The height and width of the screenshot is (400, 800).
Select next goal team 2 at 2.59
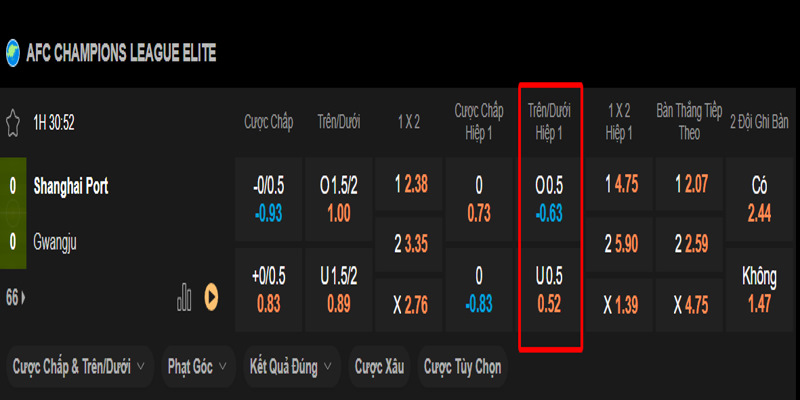[x=689, y=245]
